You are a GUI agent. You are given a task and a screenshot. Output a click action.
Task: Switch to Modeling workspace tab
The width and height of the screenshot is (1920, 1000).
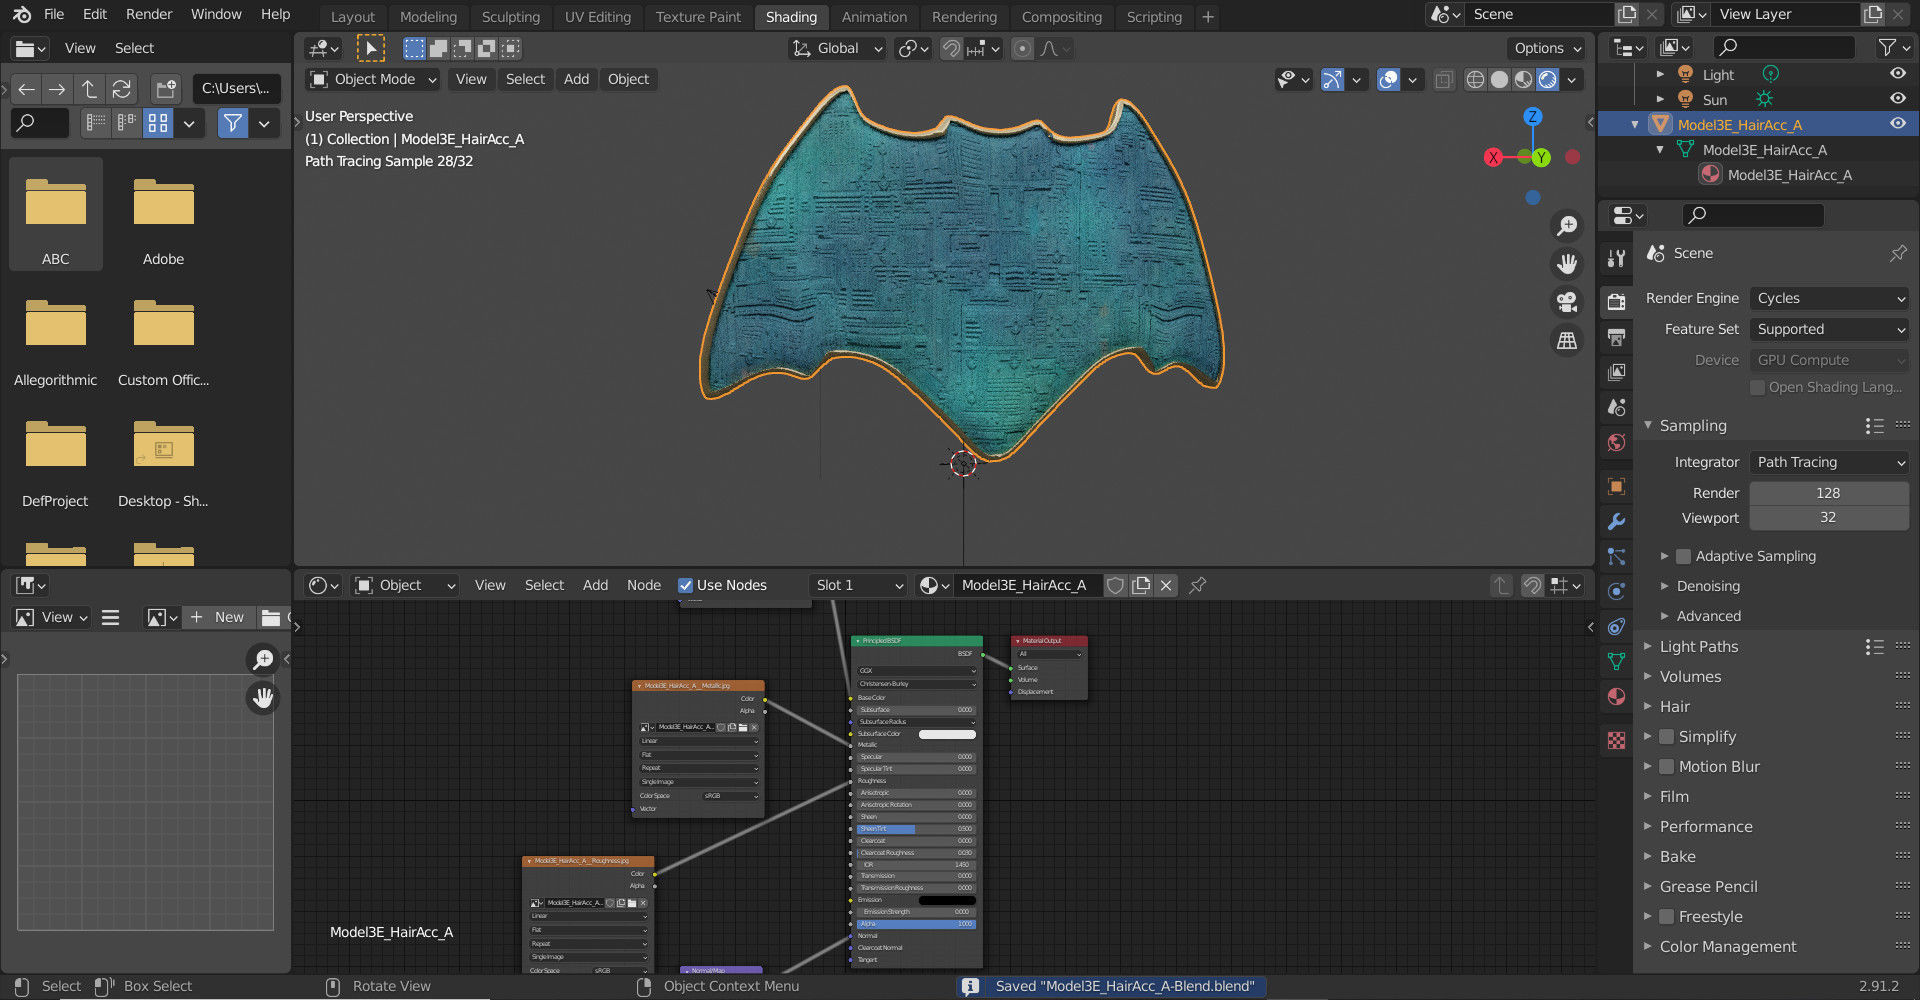coord(428,16)
